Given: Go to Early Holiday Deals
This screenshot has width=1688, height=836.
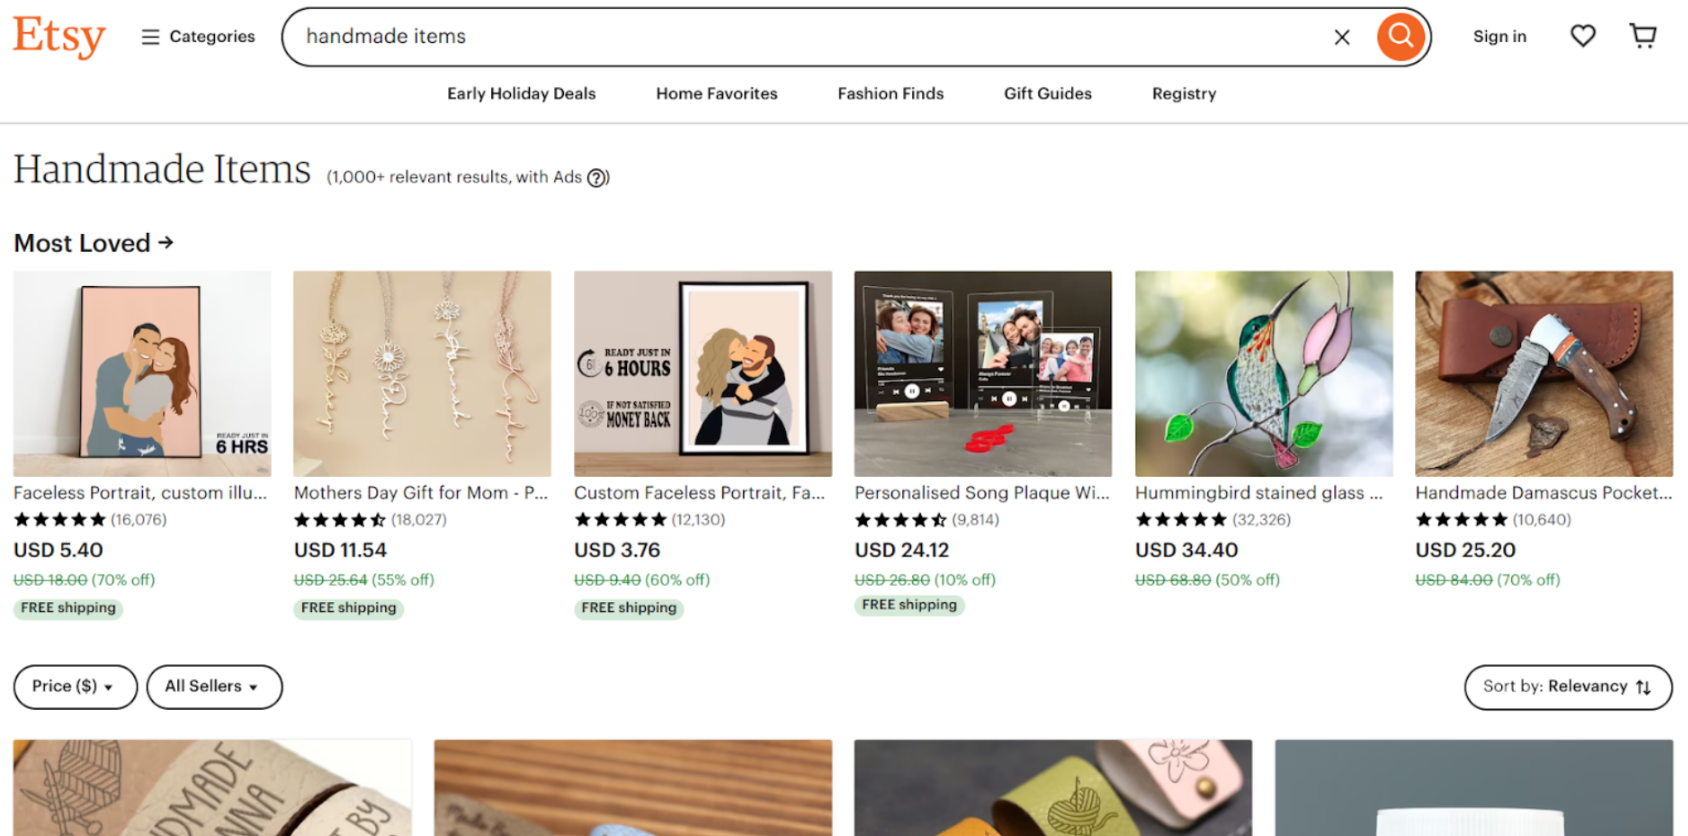Looking at the screenshot, I should (x=521, y=94).
